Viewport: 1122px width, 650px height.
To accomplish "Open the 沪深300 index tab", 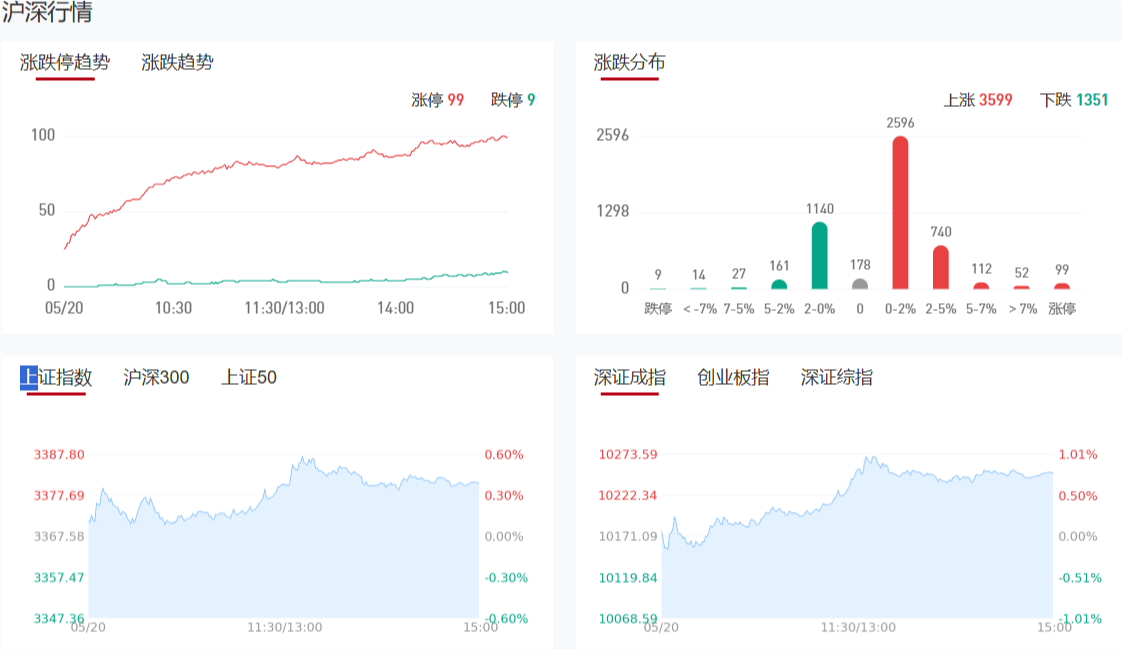I will 156,377.
